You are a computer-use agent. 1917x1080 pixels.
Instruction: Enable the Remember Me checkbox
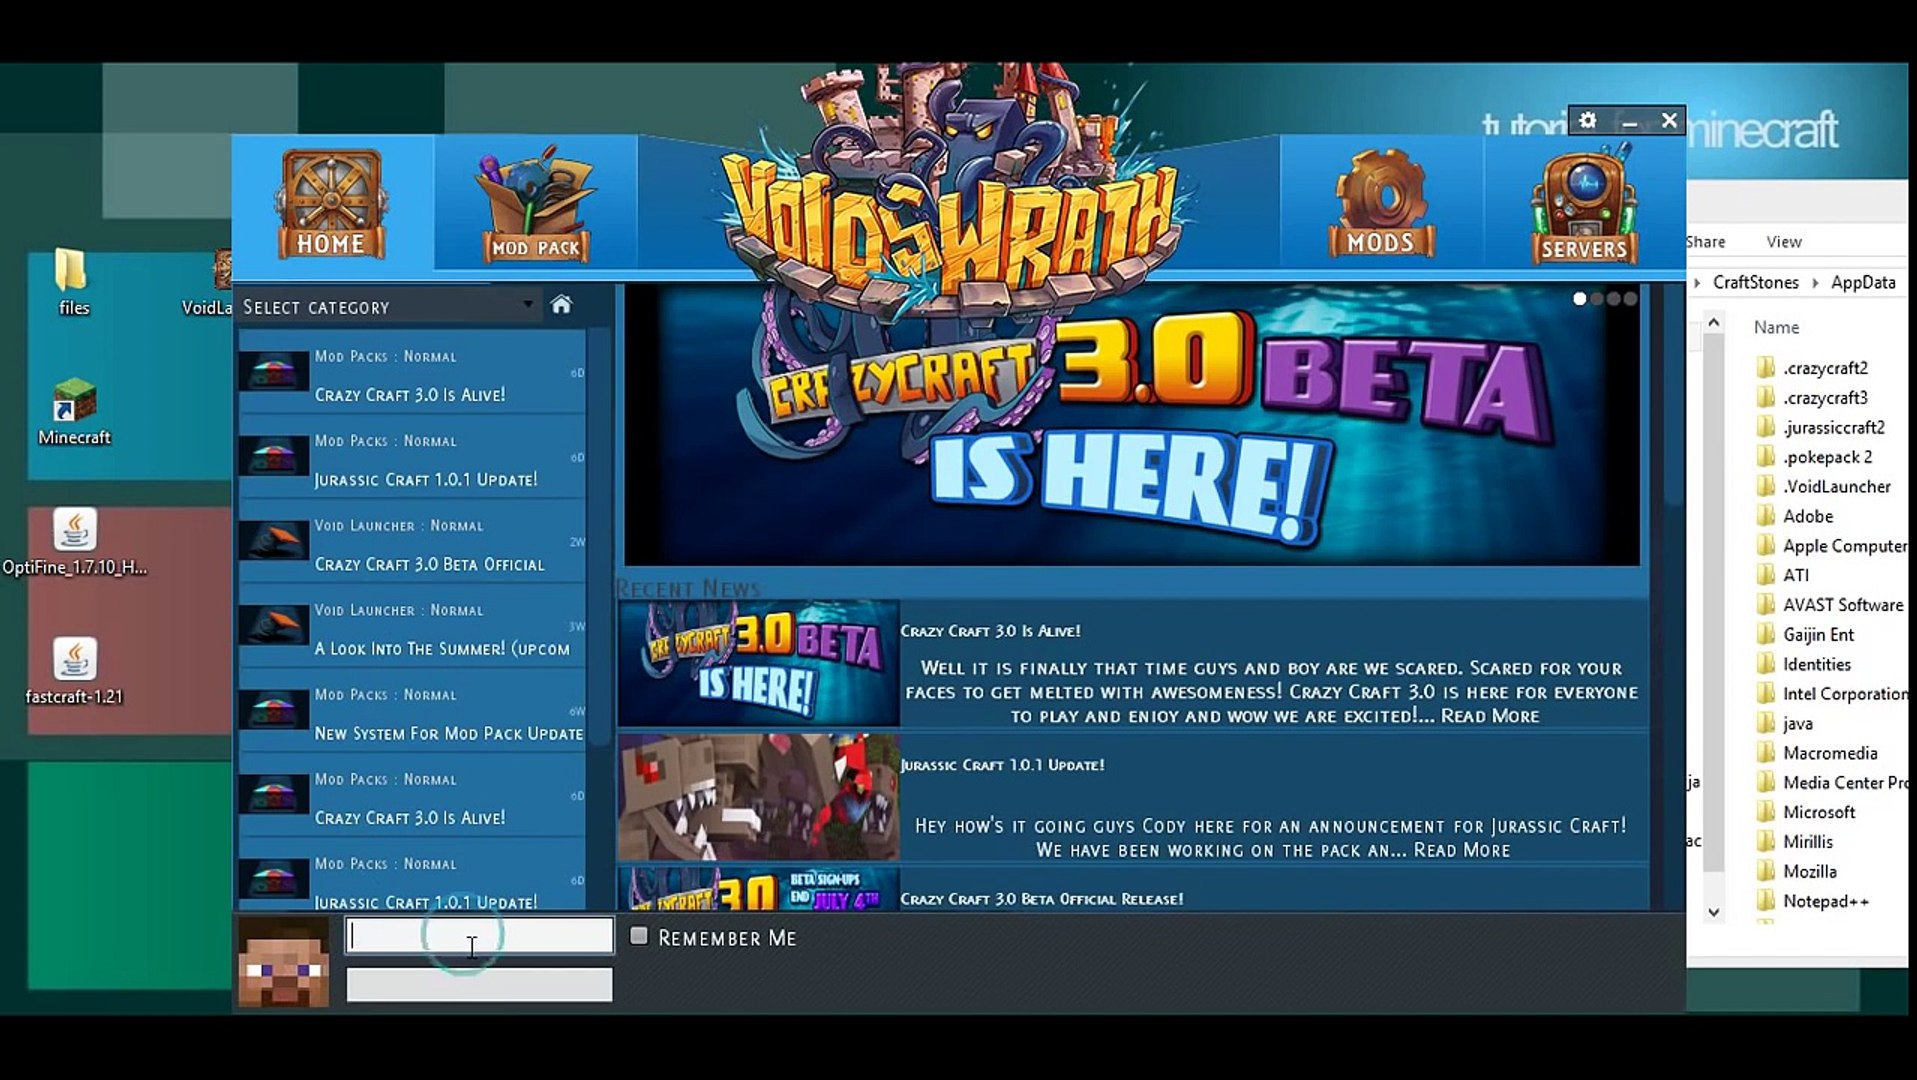point(639,936)
